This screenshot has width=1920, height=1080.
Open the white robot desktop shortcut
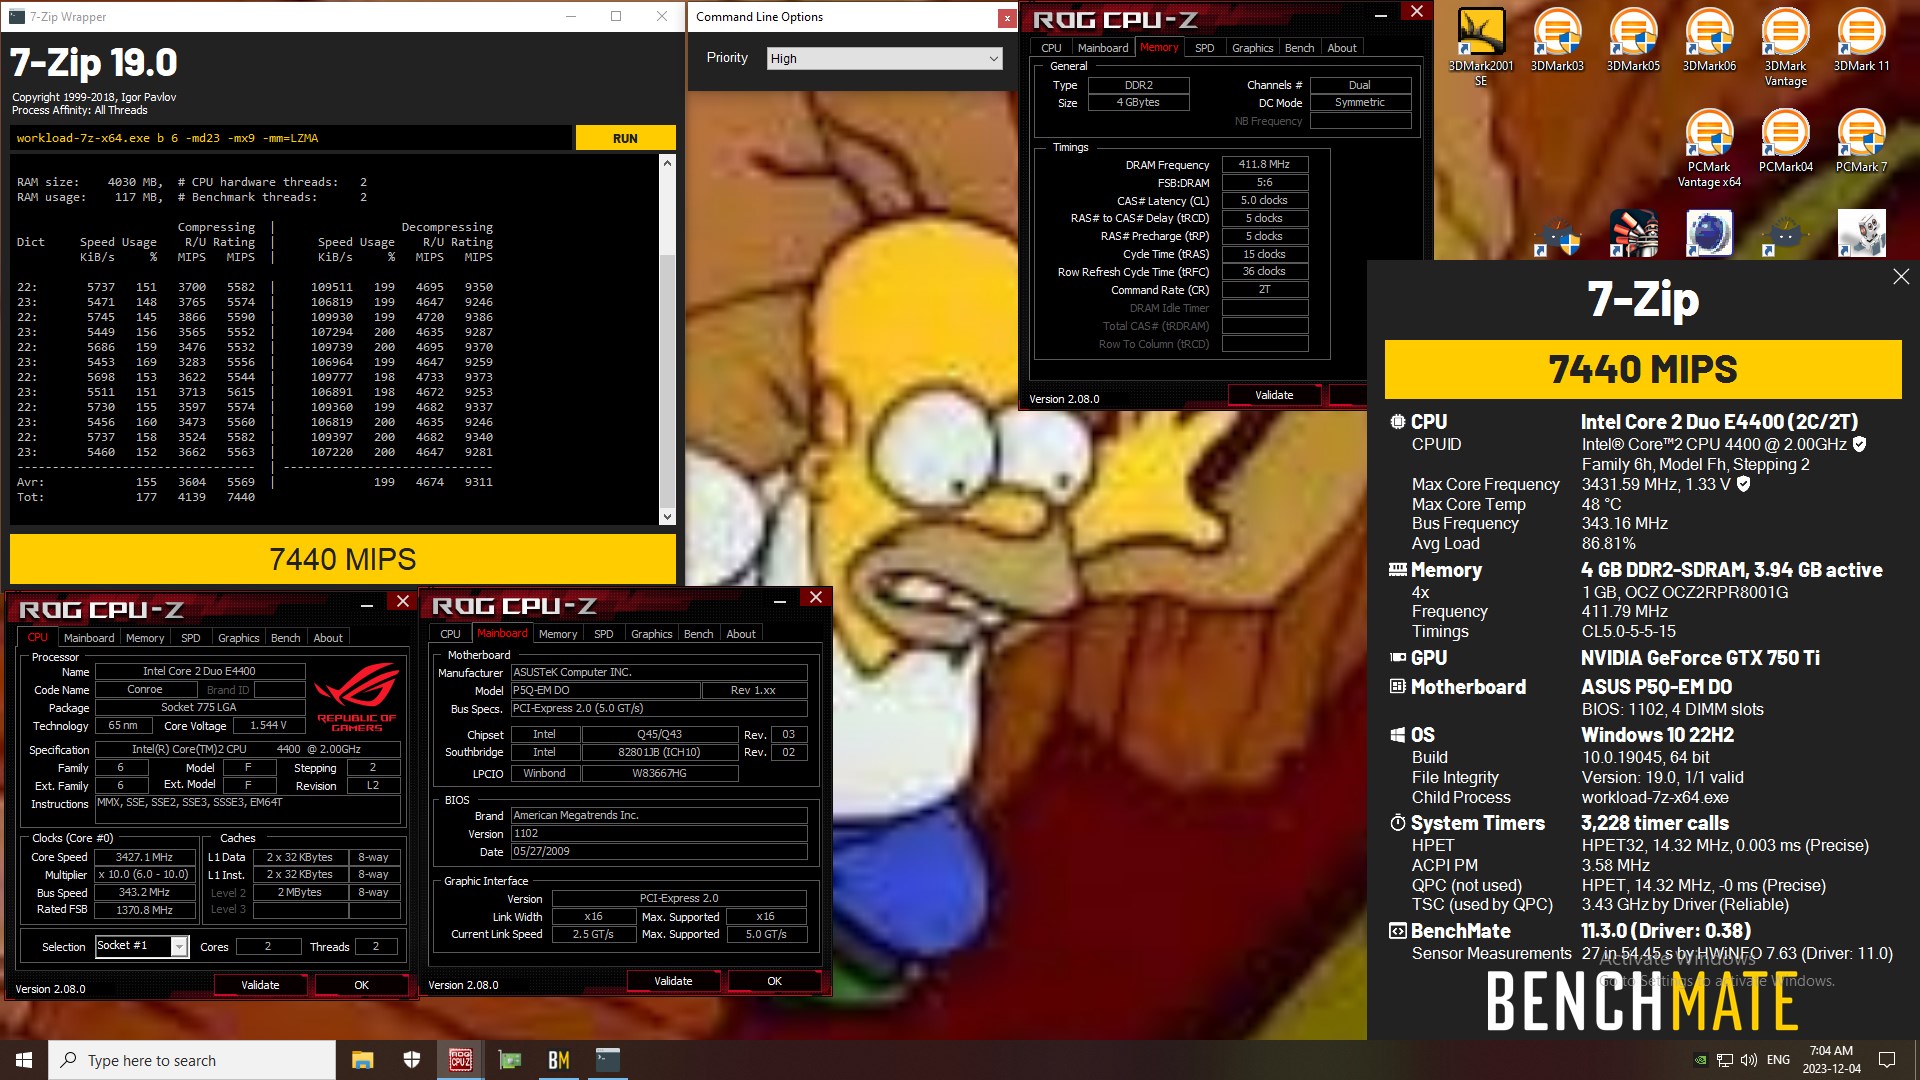(1861, 233)
